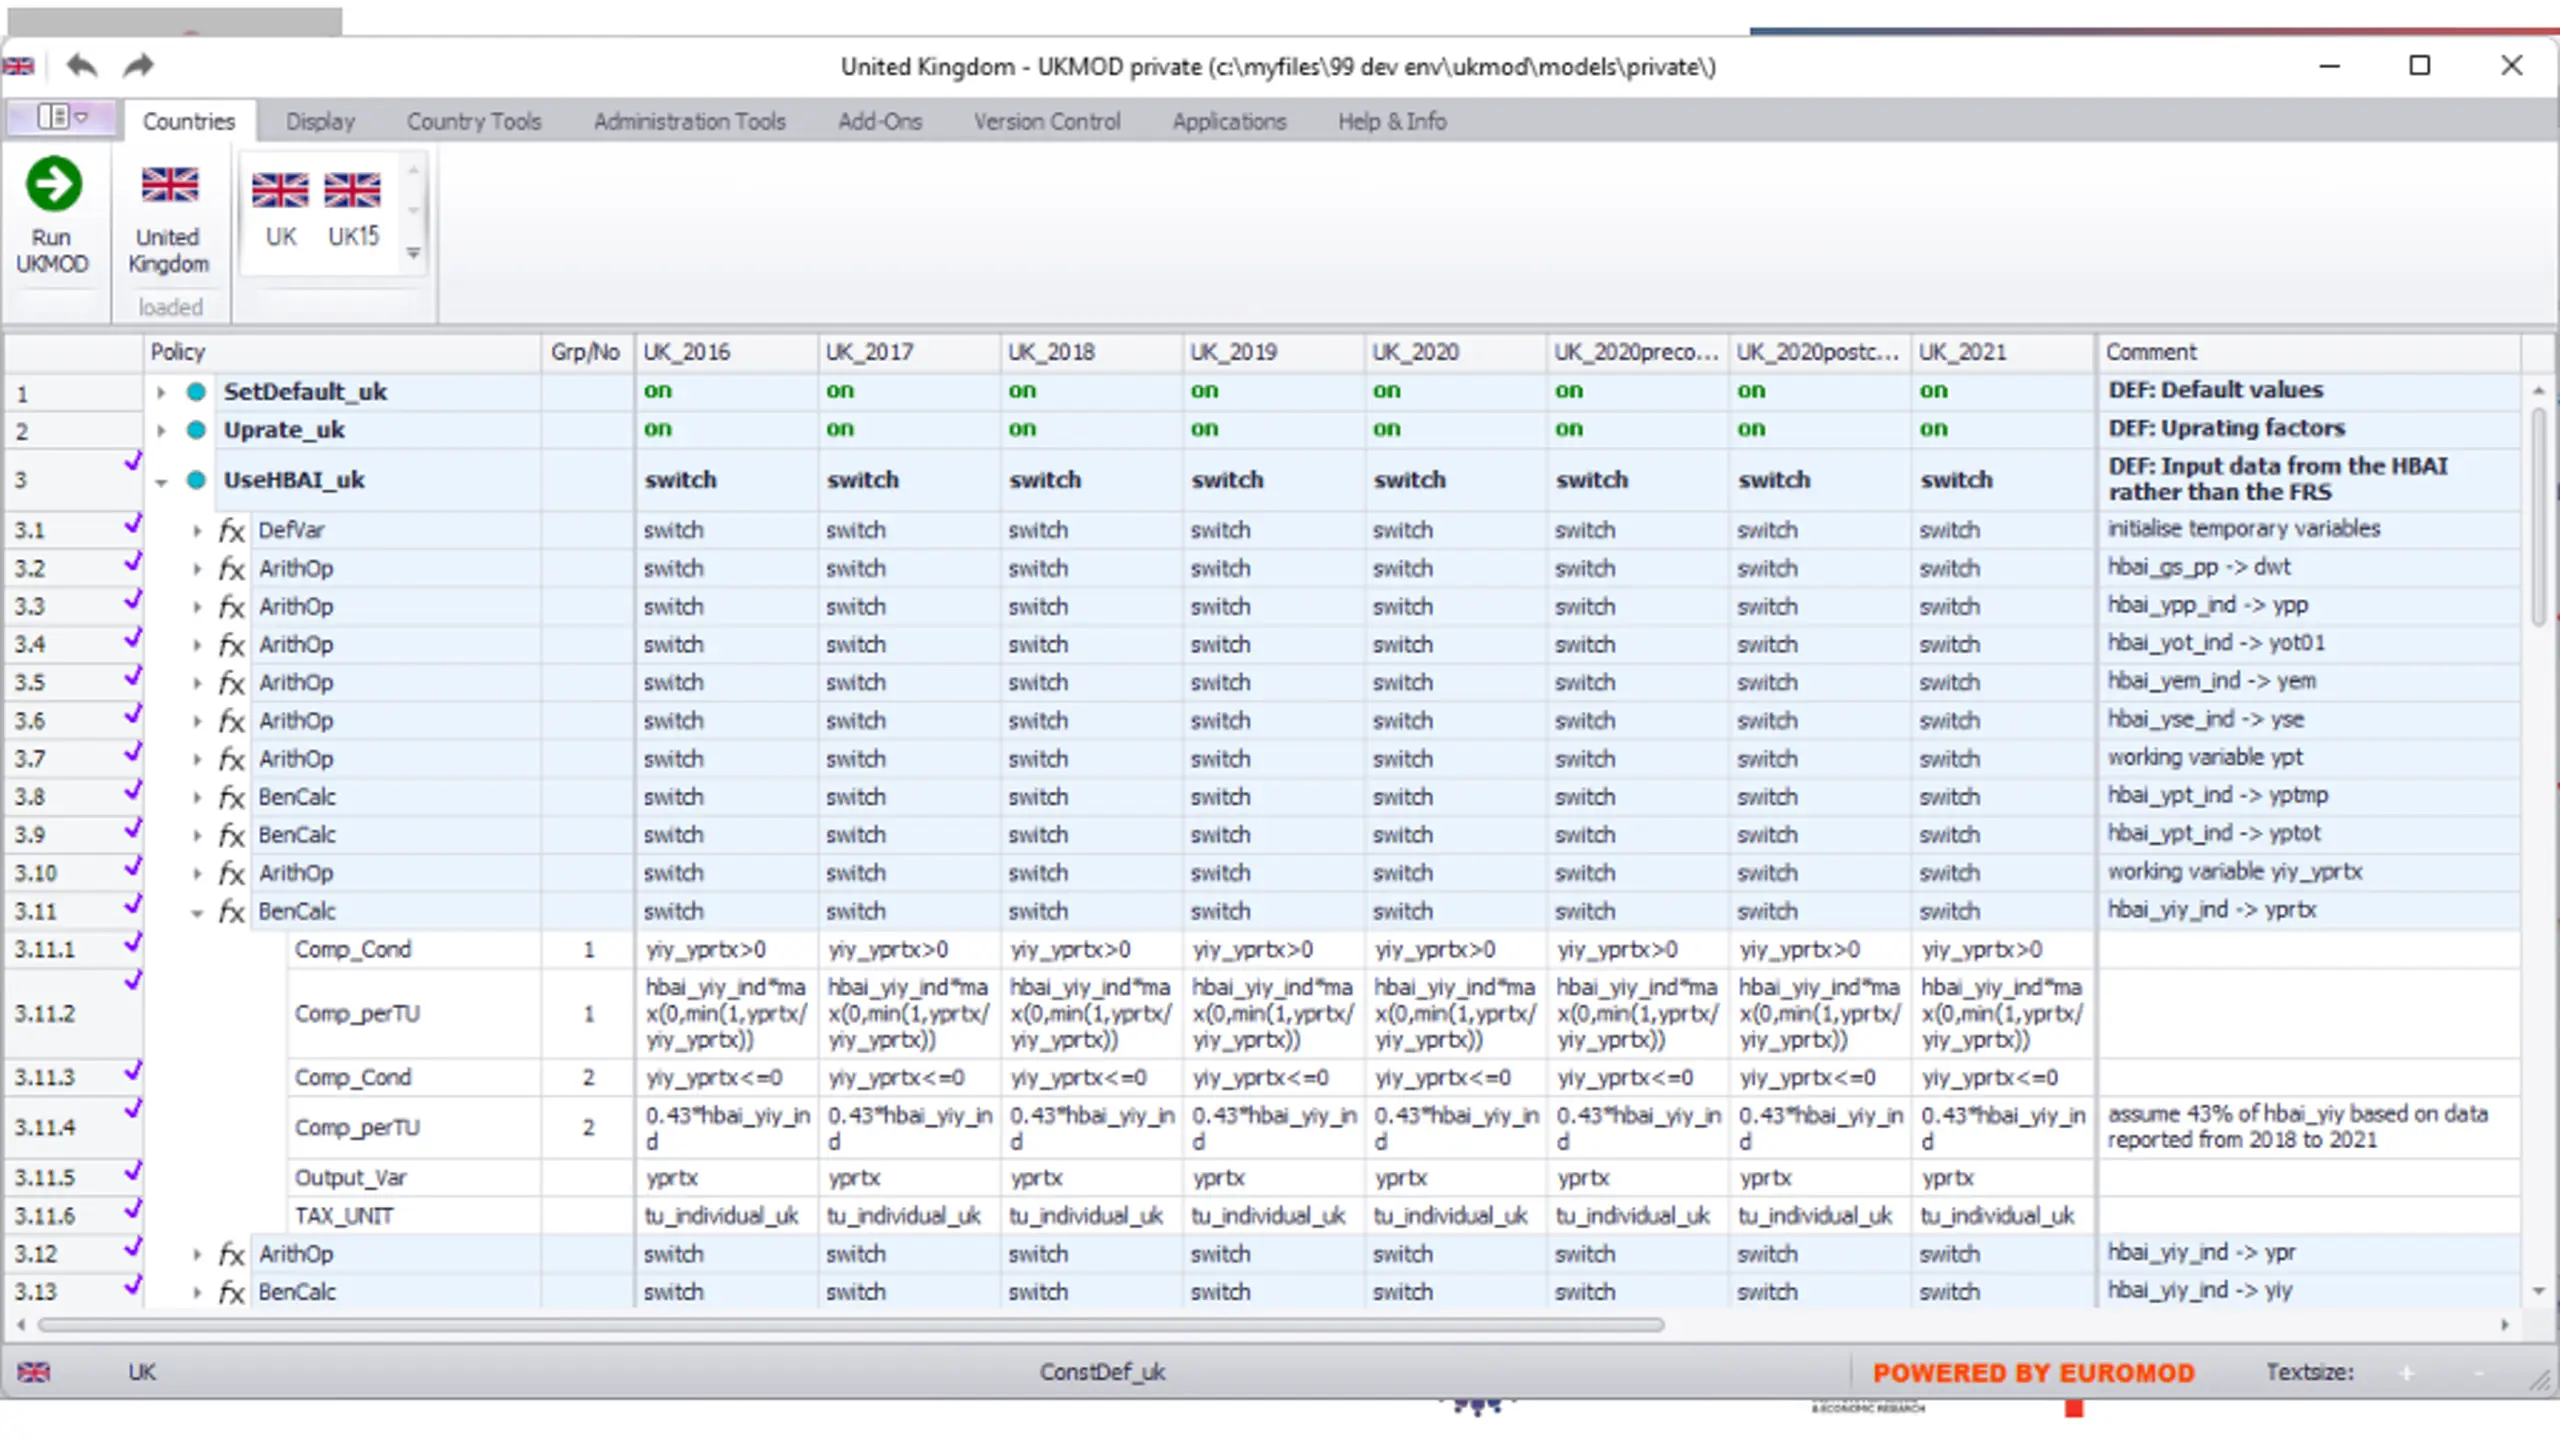Click the redo arrow in title bar
The height and width of the screenshot is (1440, 2560).
pos(138,66)
